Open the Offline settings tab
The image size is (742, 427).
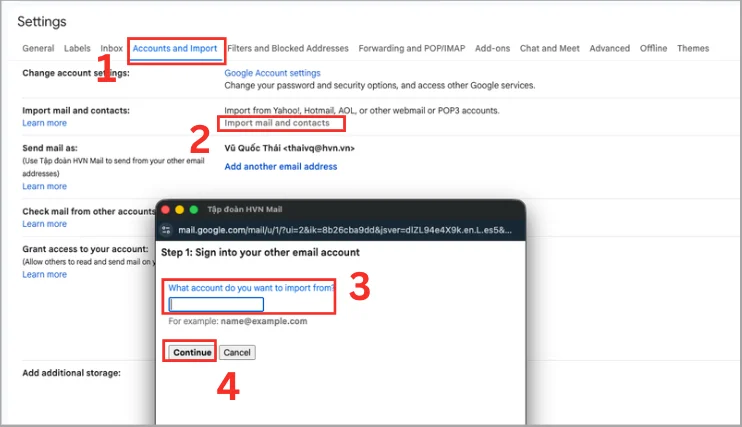click(653, 48)
